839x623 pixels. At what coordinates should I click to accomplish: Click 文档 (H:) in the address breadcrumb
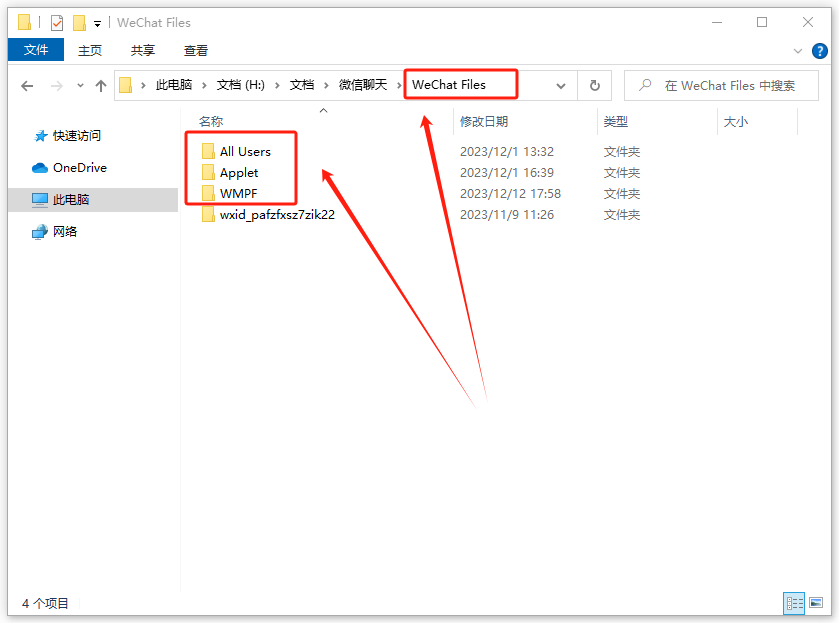point(240,85)
